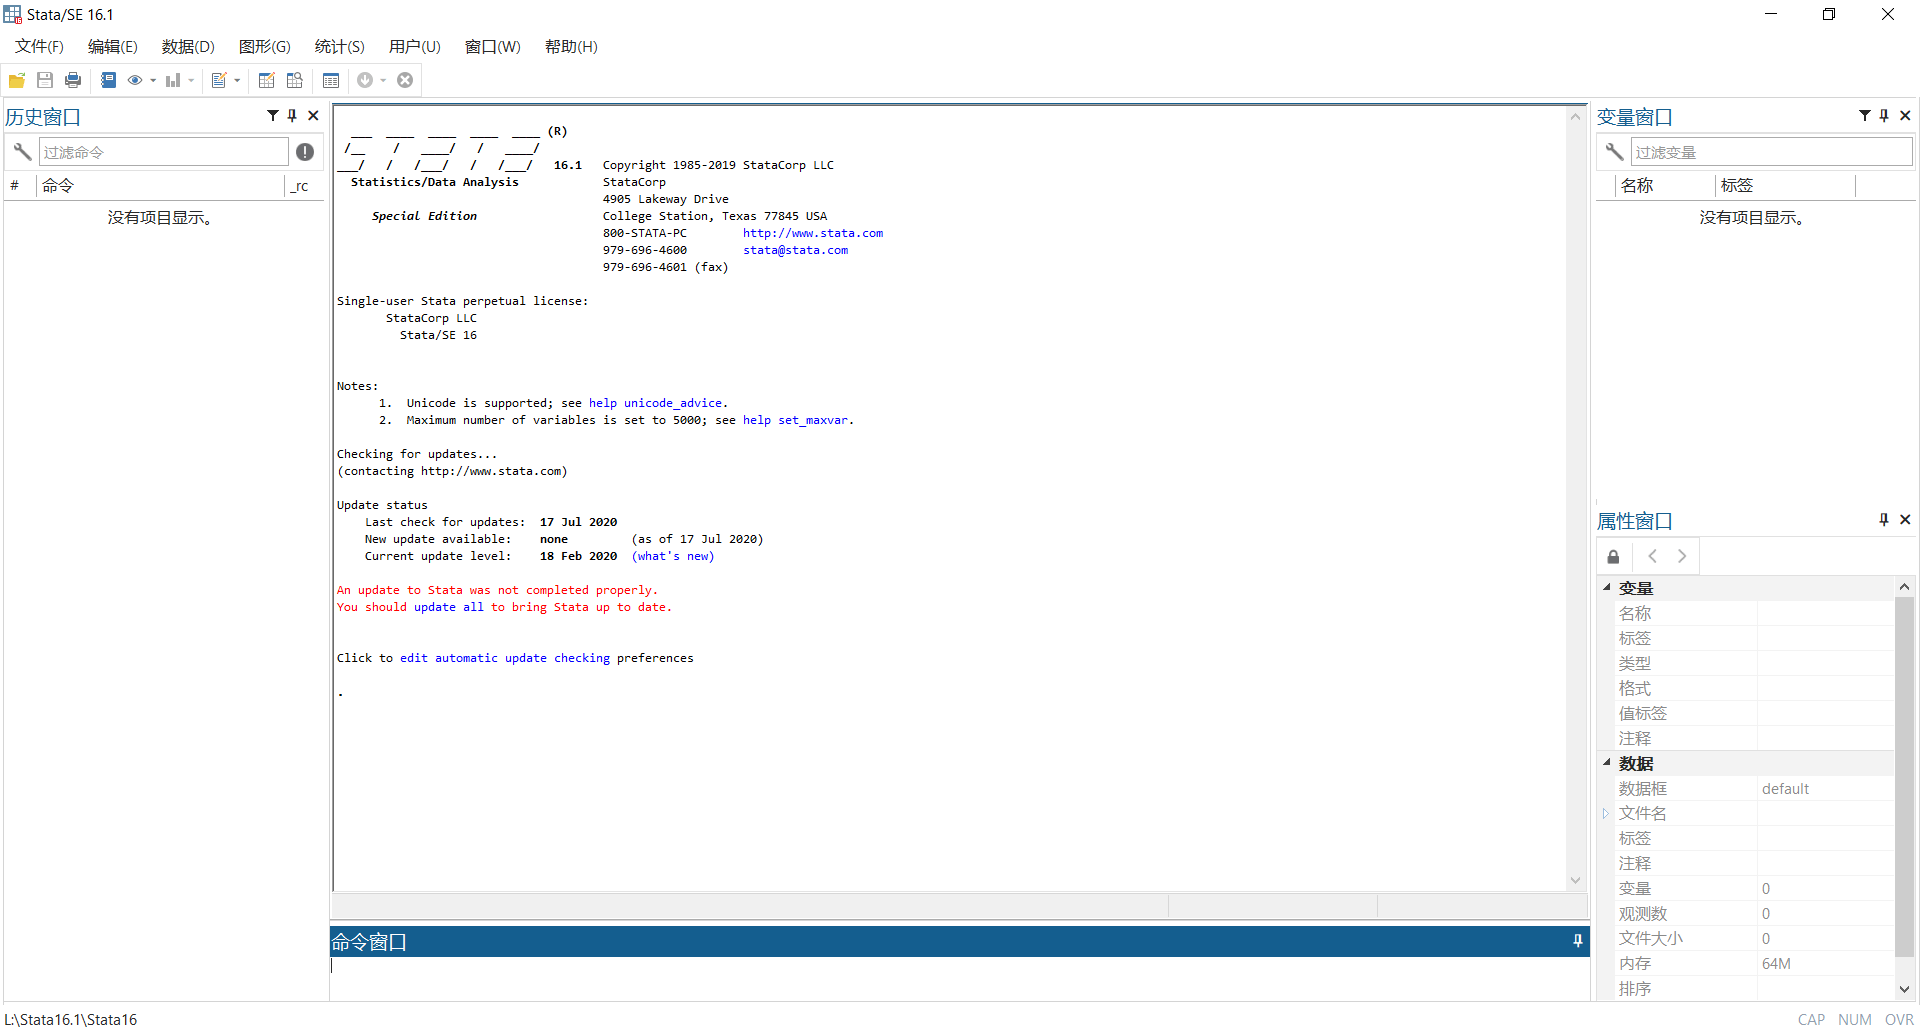Click the Properties panel scrollbar down arrow
Viewport: 1920px width, 1030px height.
click(x=1904, y=989)
